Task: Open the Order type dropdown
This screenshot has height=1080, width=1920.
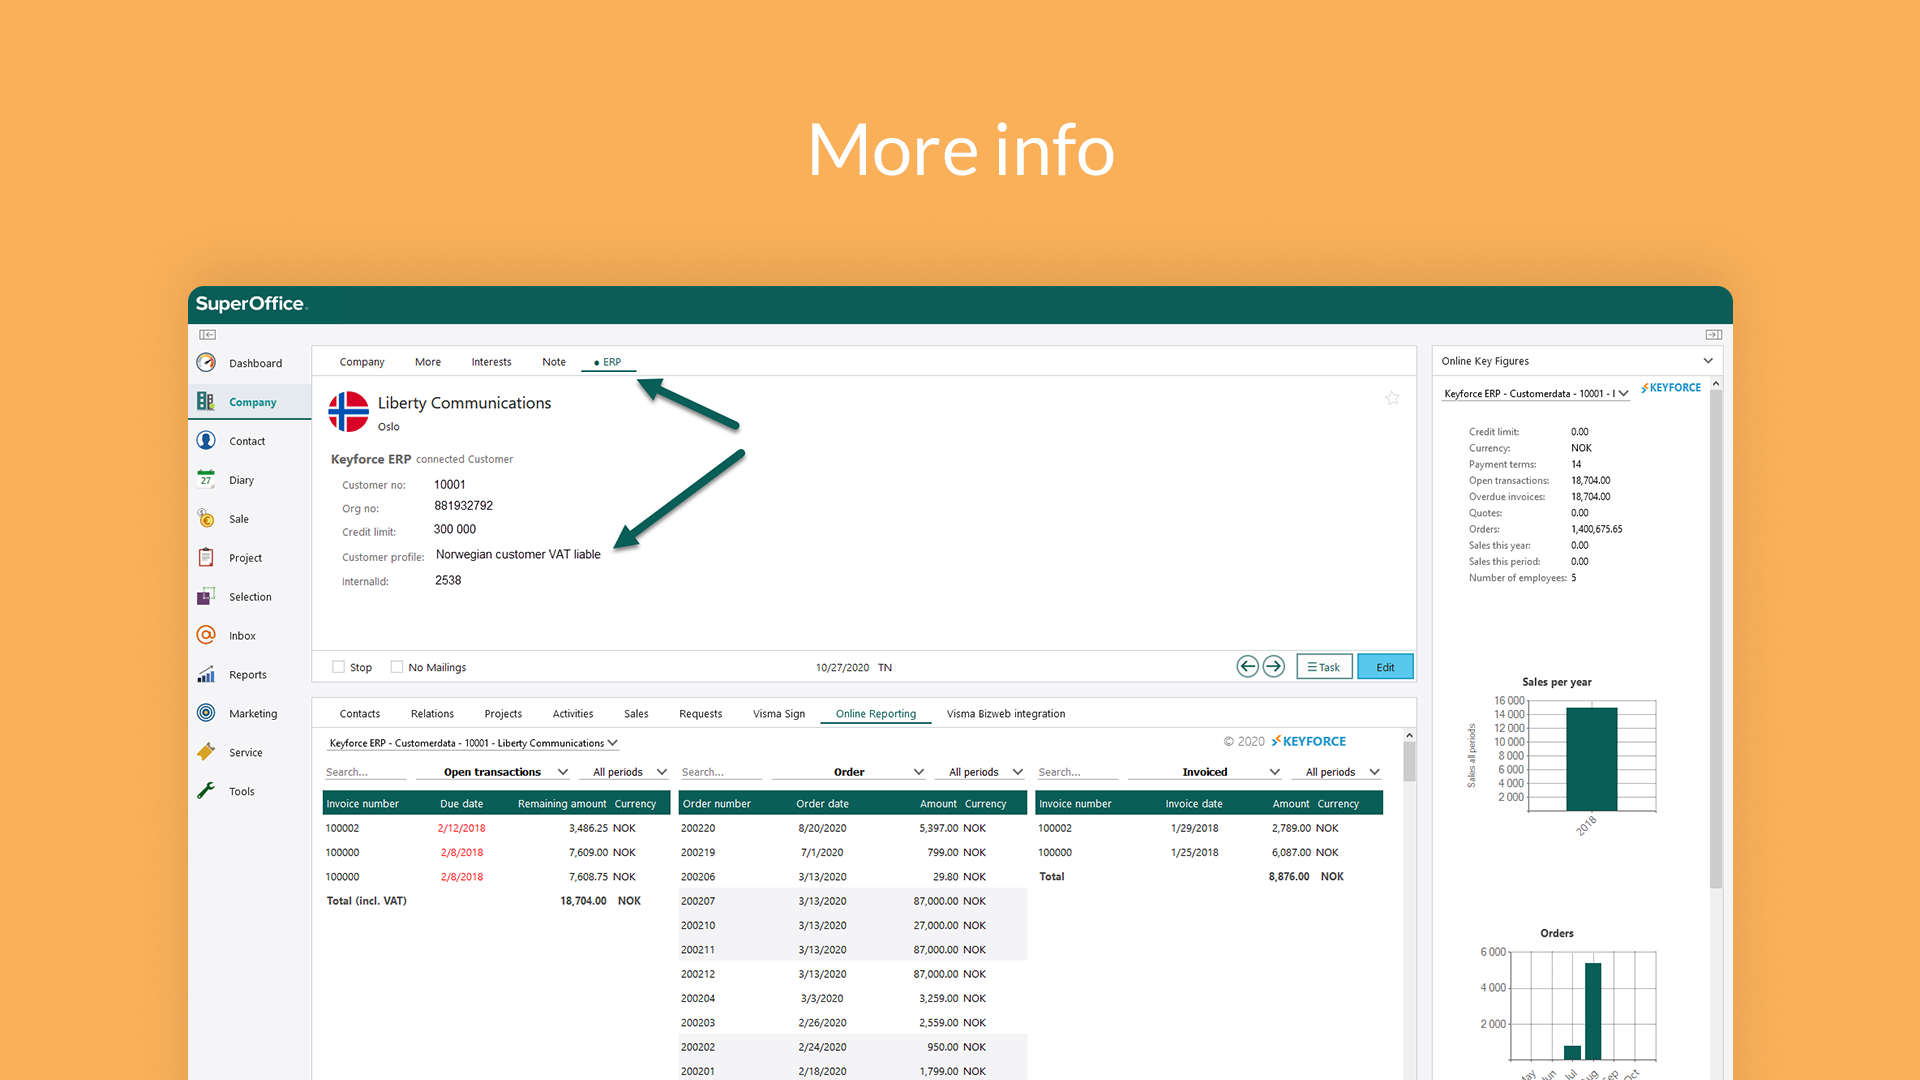Action: pyautogui.click(x=919, y=772)
